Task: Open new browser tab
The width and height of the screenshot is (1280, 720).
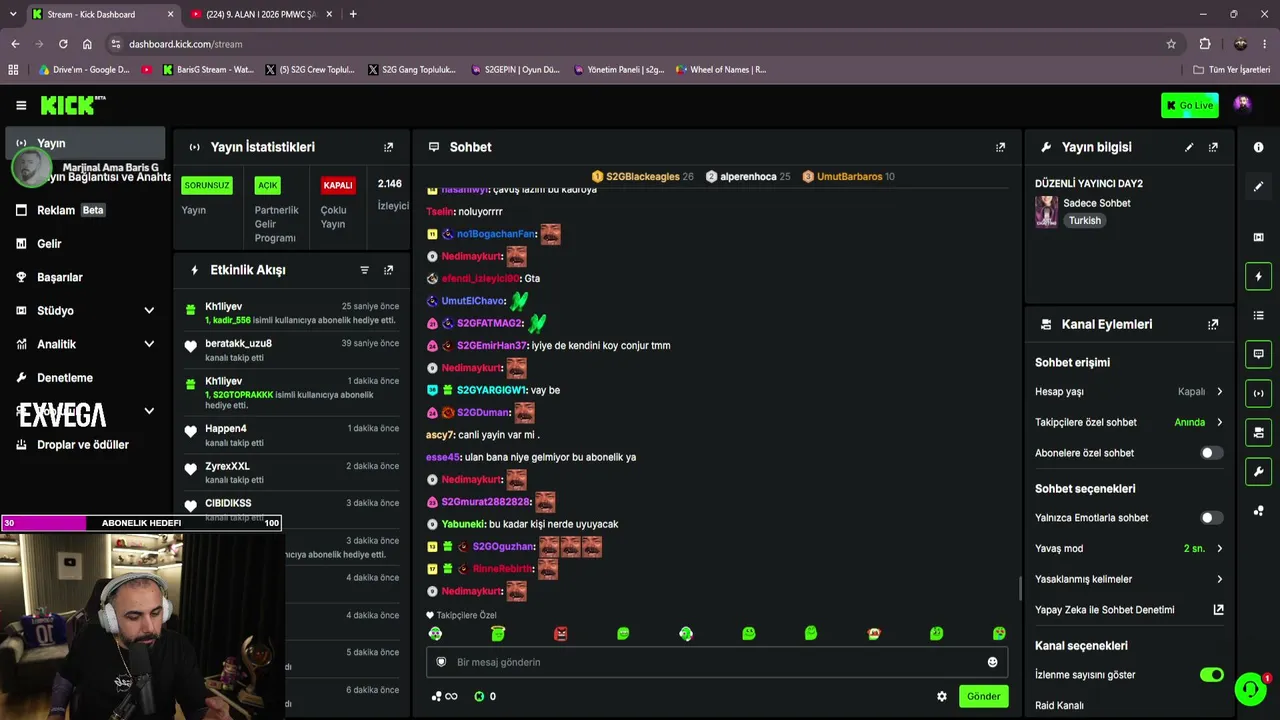Action: (353, 14)
